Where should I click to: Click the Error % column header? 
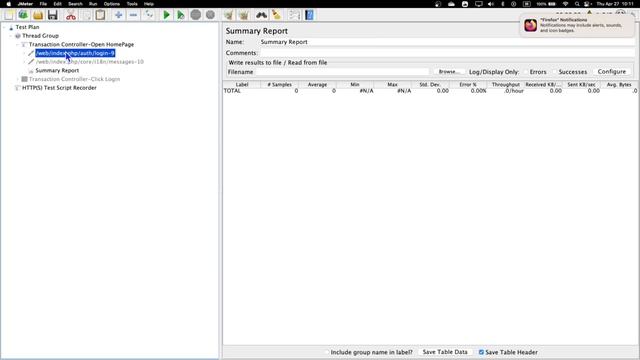468,84
